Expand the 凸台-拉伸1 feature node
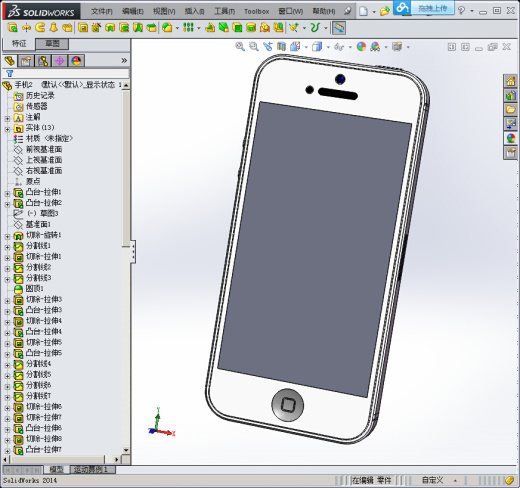This screenshot has height=488, width=520. (x=7, y=193)
